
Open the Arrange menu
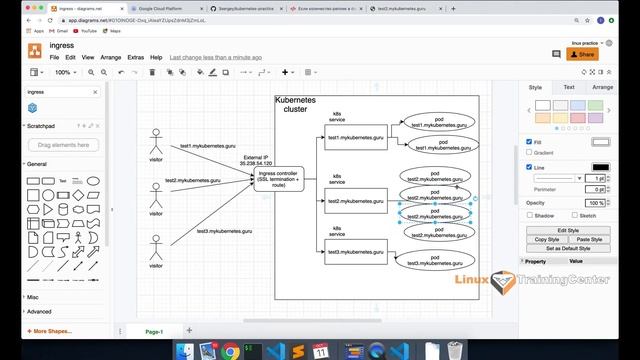pyautogui.click(x=111, y=58)
